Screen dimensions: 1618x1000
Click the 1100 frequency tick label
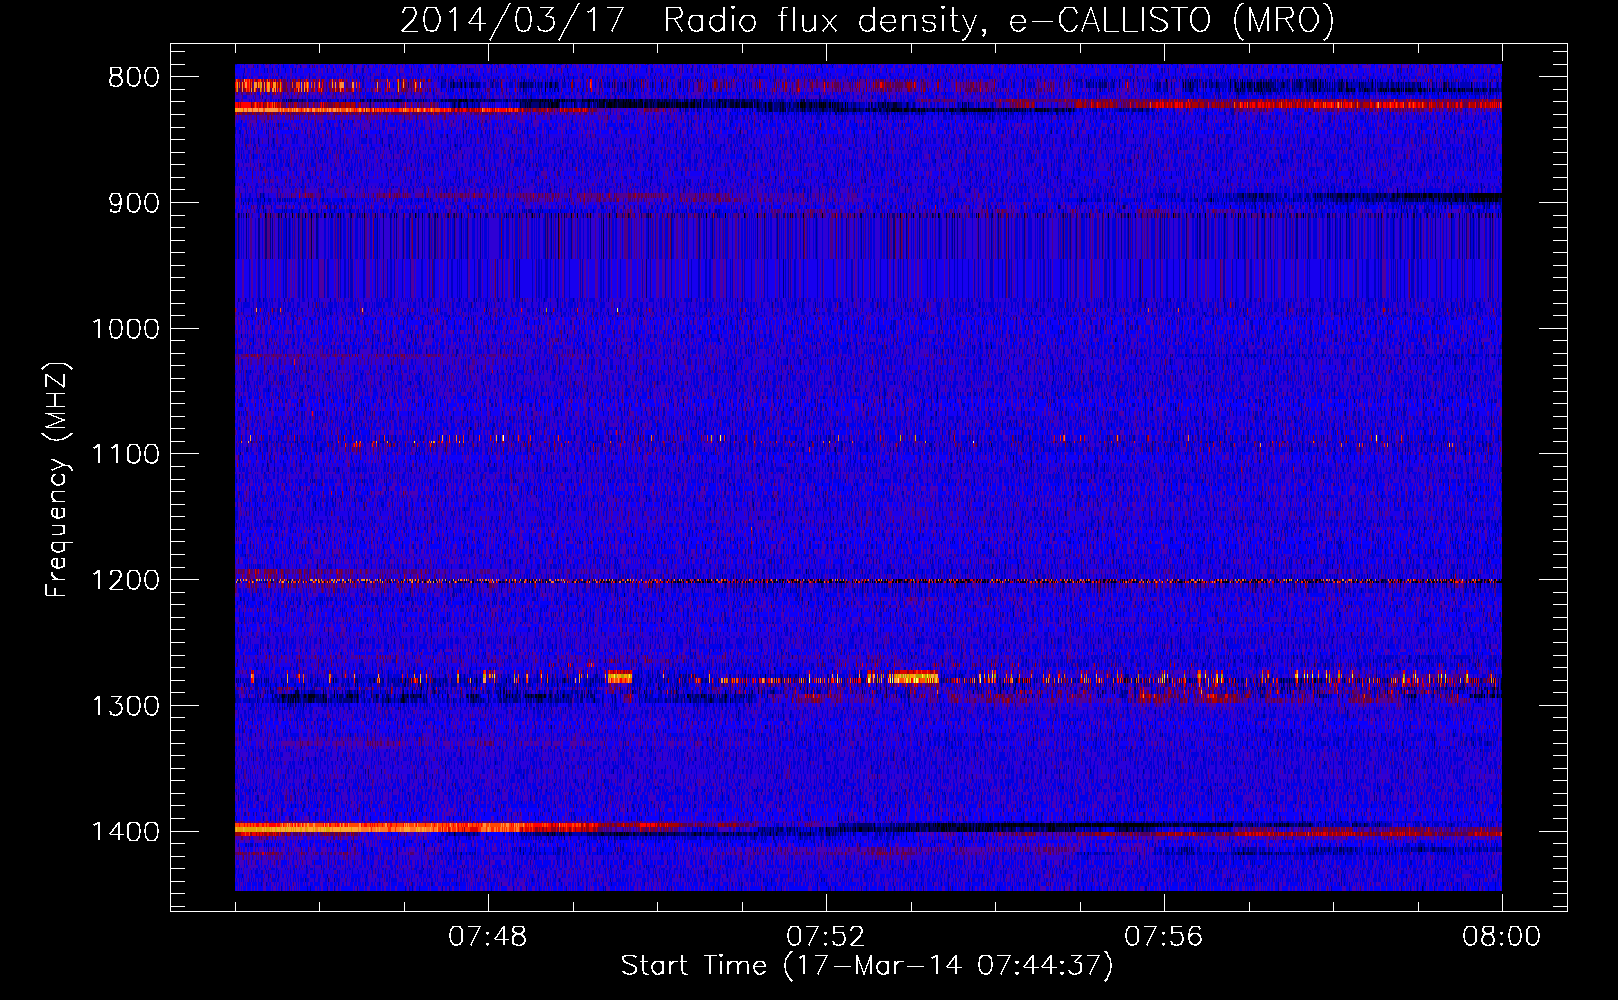[125, 454]
